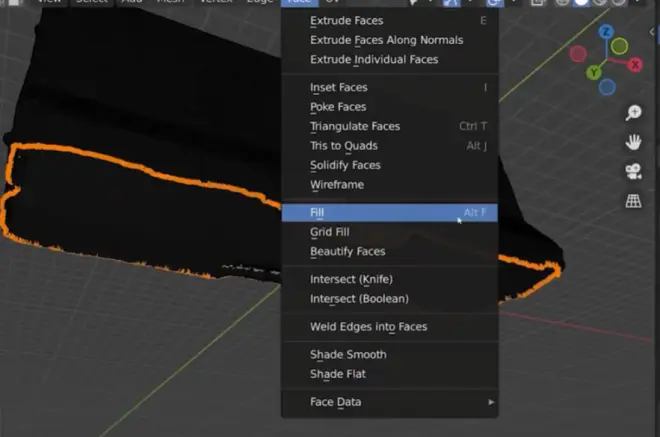Apply Shade Flat
Image resolution: width=660 pixels, height=437 pixels.
[x=390, y=374]
